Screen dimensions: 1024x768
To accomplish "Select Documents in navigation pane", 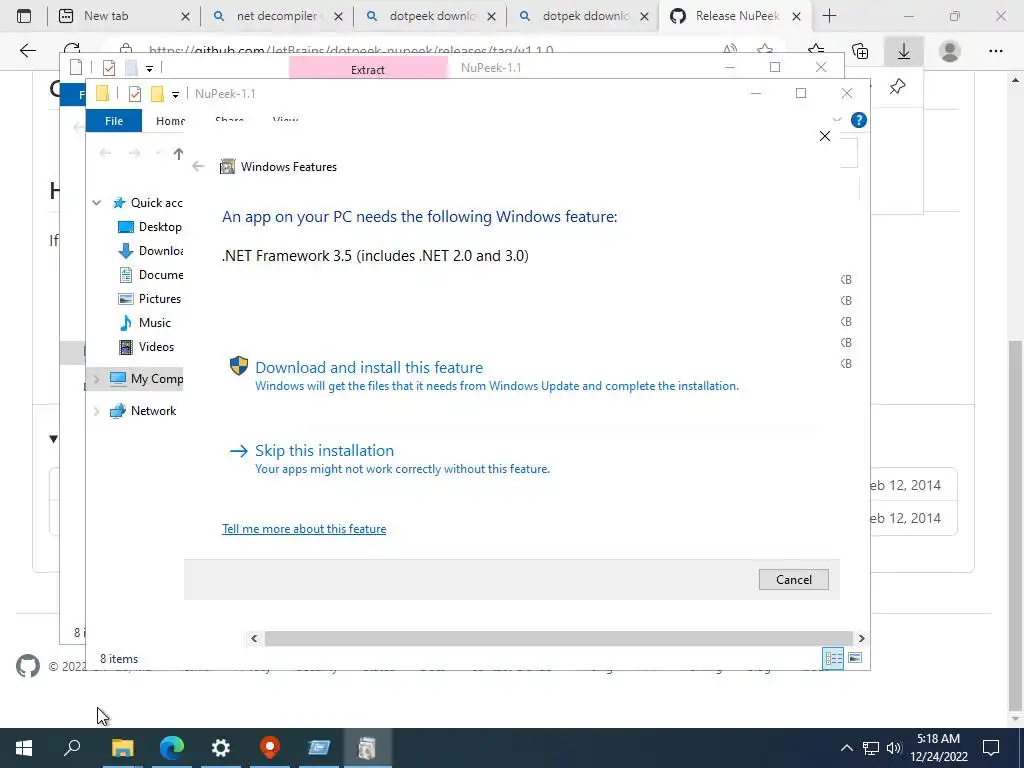I will pos(150,275).
